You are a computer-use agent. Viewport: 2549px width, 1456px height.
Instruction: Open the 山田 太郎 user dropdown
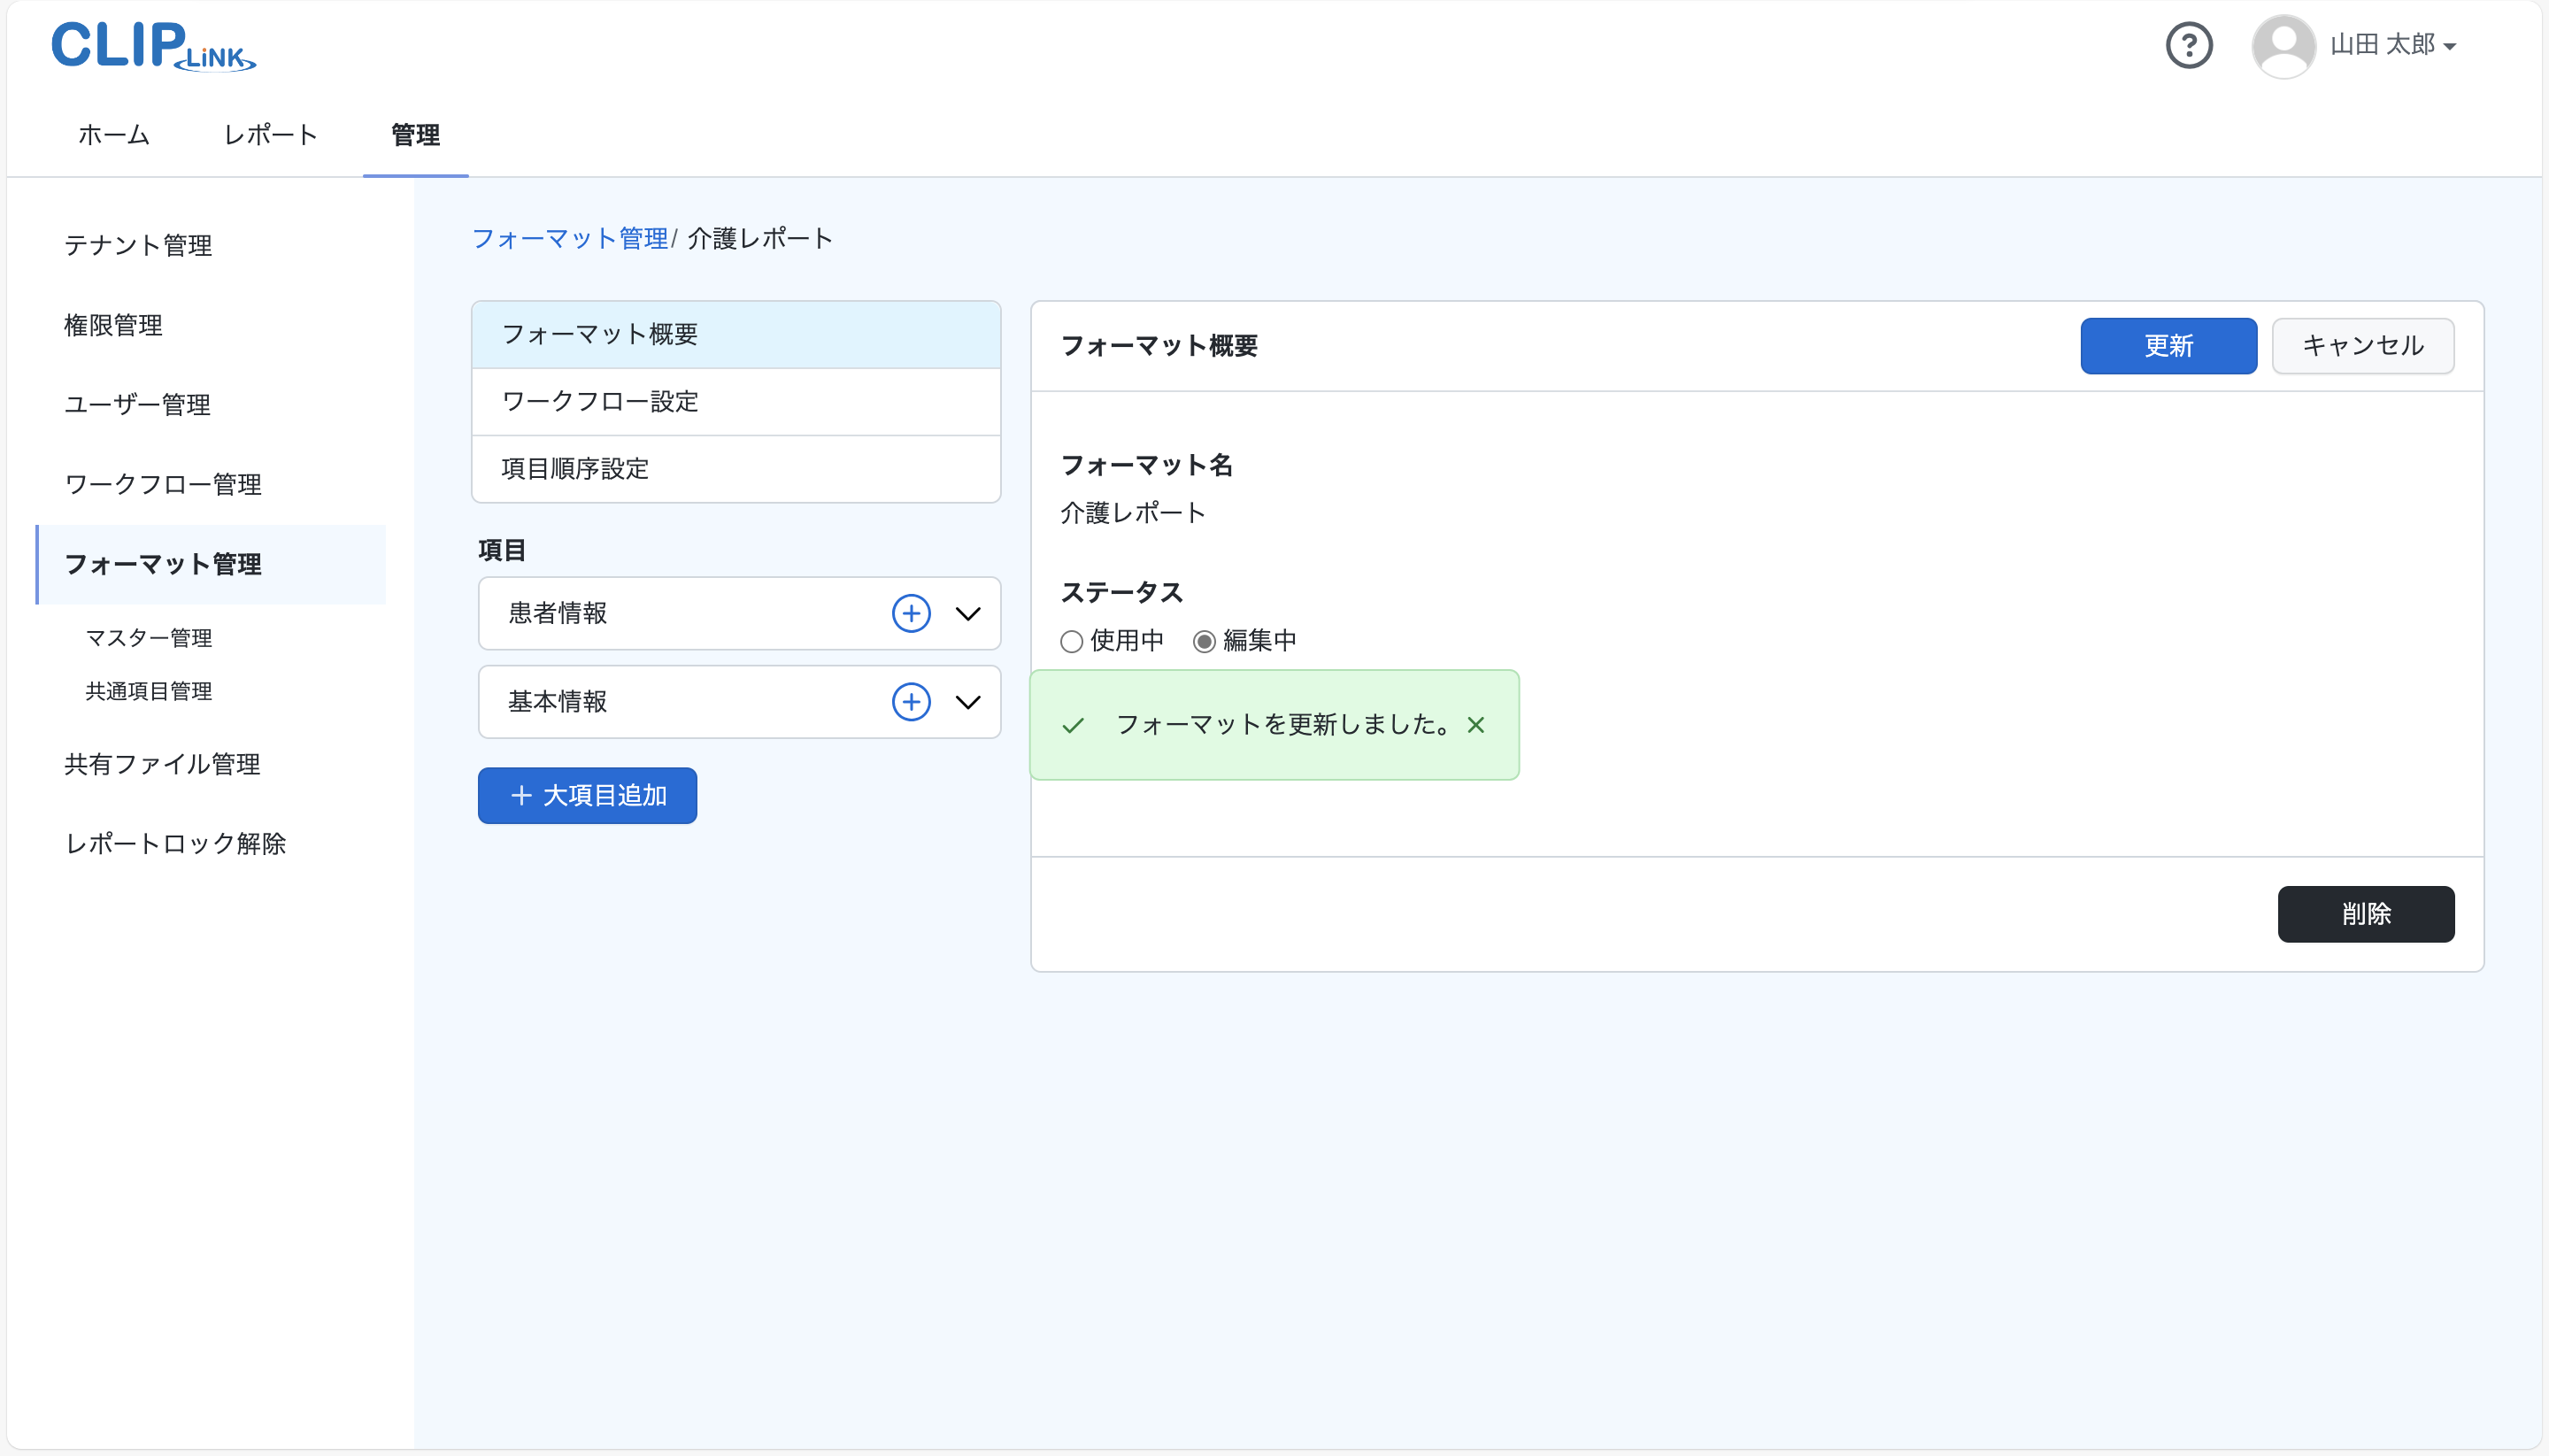[x=2392, y=45]
